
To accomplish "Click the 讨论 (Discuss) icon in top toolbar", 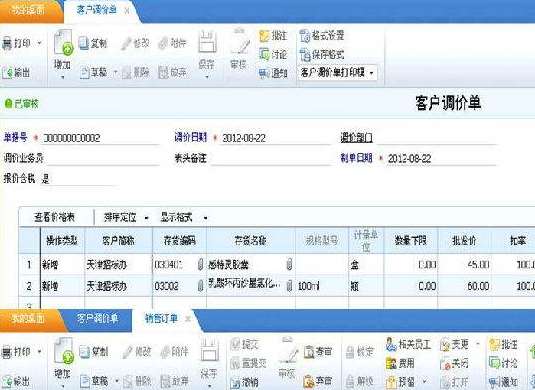I will click(x=264, y=54).
